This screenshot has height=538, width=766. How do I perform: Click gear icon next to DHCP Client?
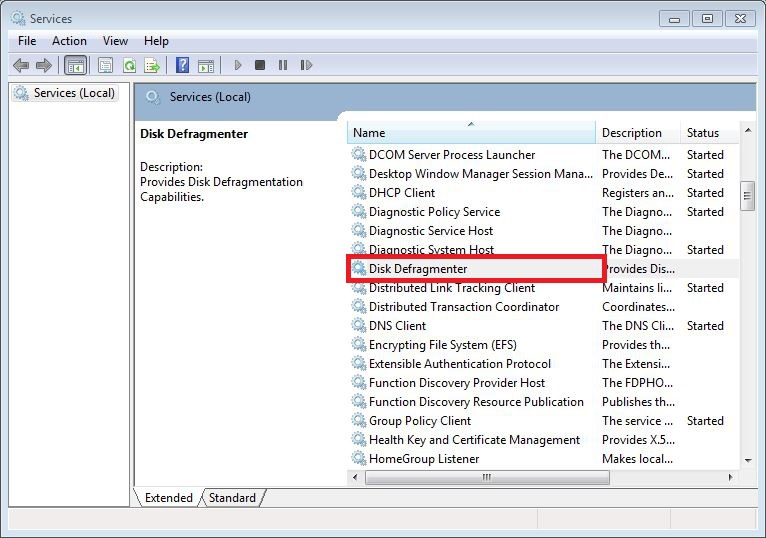click(x=359, y=193)
